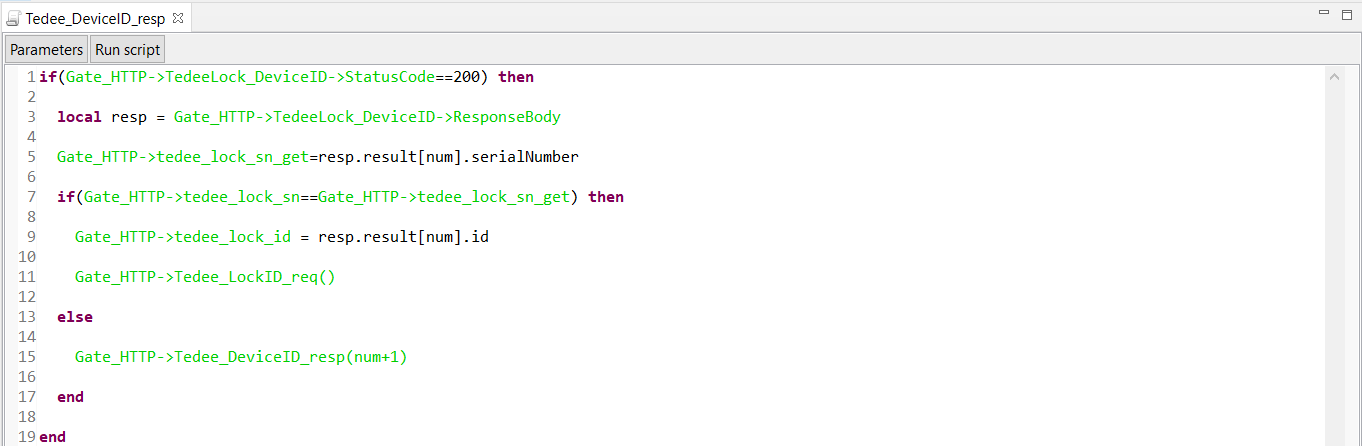Click serialNumber on line 5

tap(525, 157)
